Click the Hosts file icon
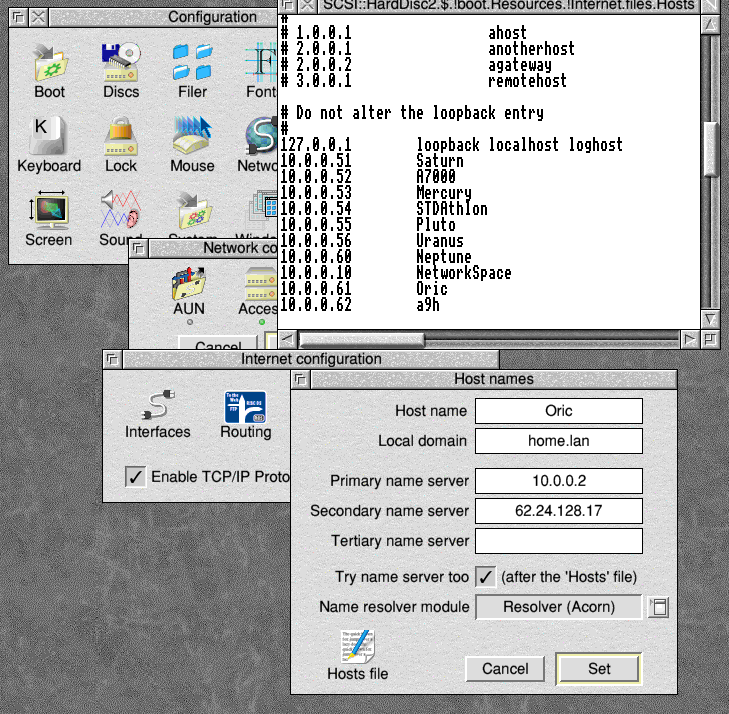 click(358, 647)
